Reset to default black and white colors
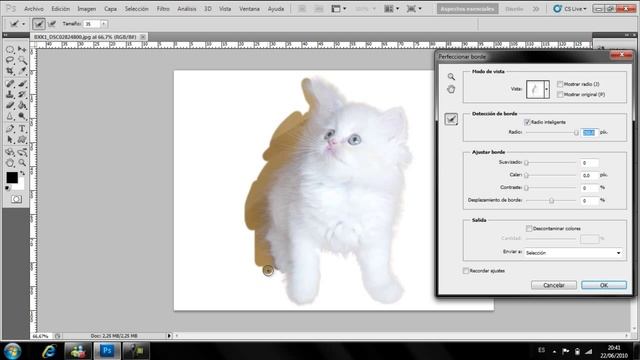Screen dimensions: 640x360 (8, 188)
